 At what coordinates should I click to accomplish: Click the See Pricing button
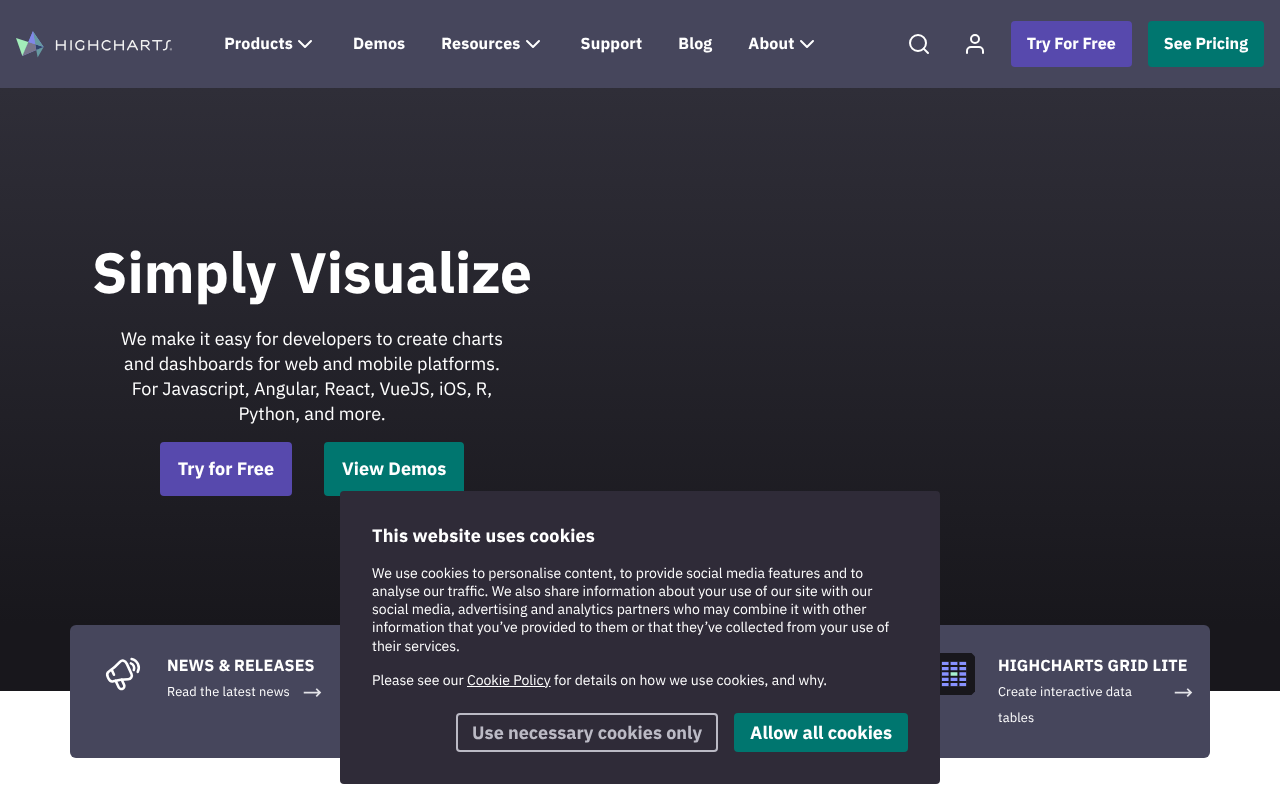[1205, 44]
